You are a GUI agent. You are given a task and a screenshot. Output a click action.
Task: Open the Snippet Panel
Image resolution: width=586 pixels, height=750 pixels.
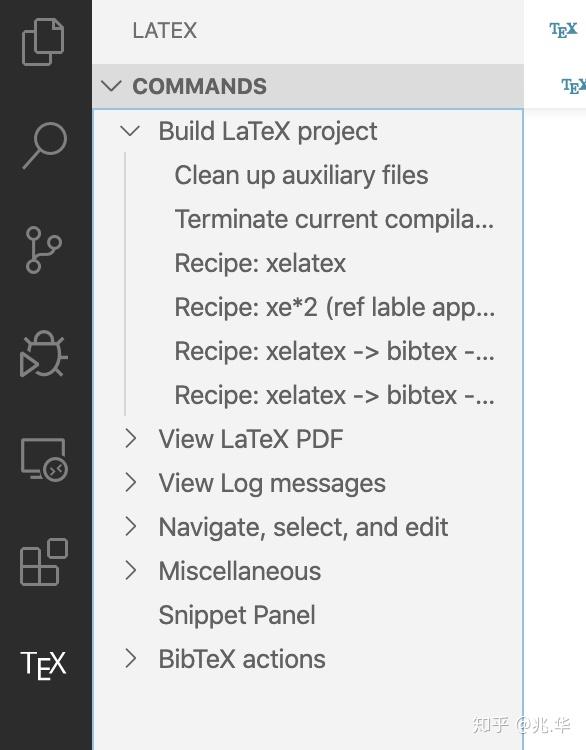tap(237, 615)
